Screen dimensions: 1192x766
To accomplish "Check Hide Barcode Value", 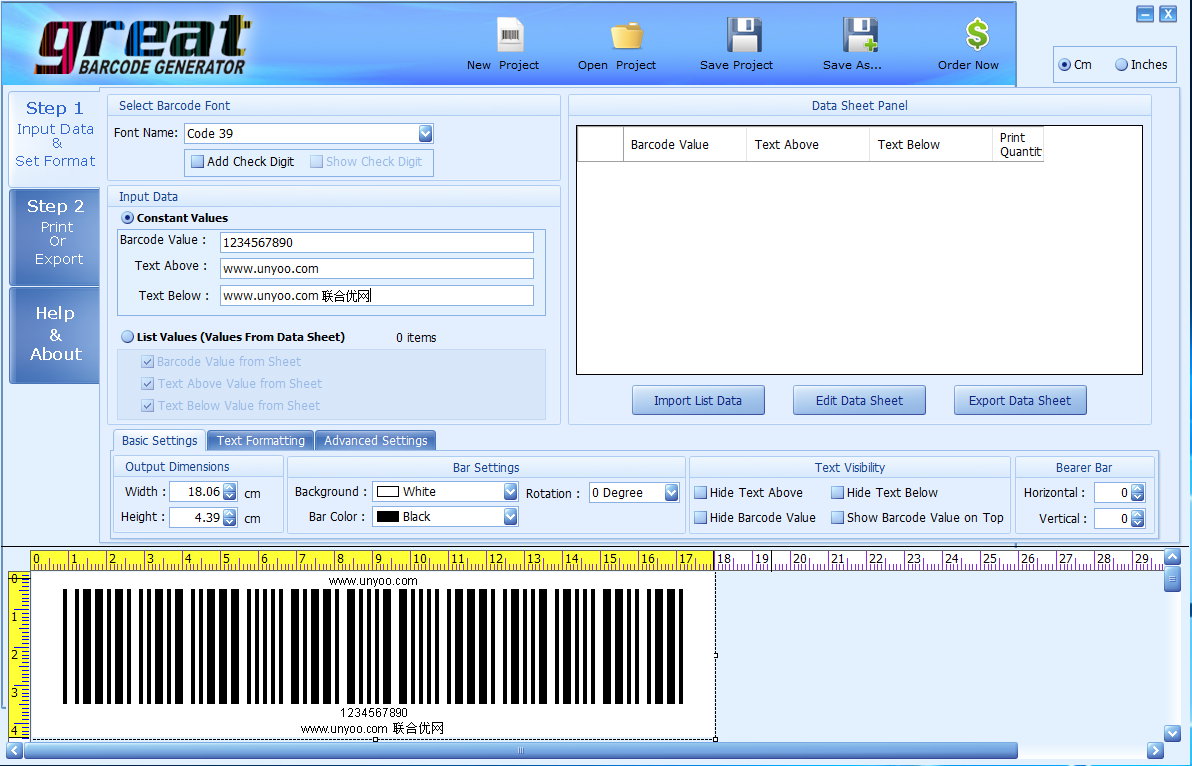I will tap(701, 518).
